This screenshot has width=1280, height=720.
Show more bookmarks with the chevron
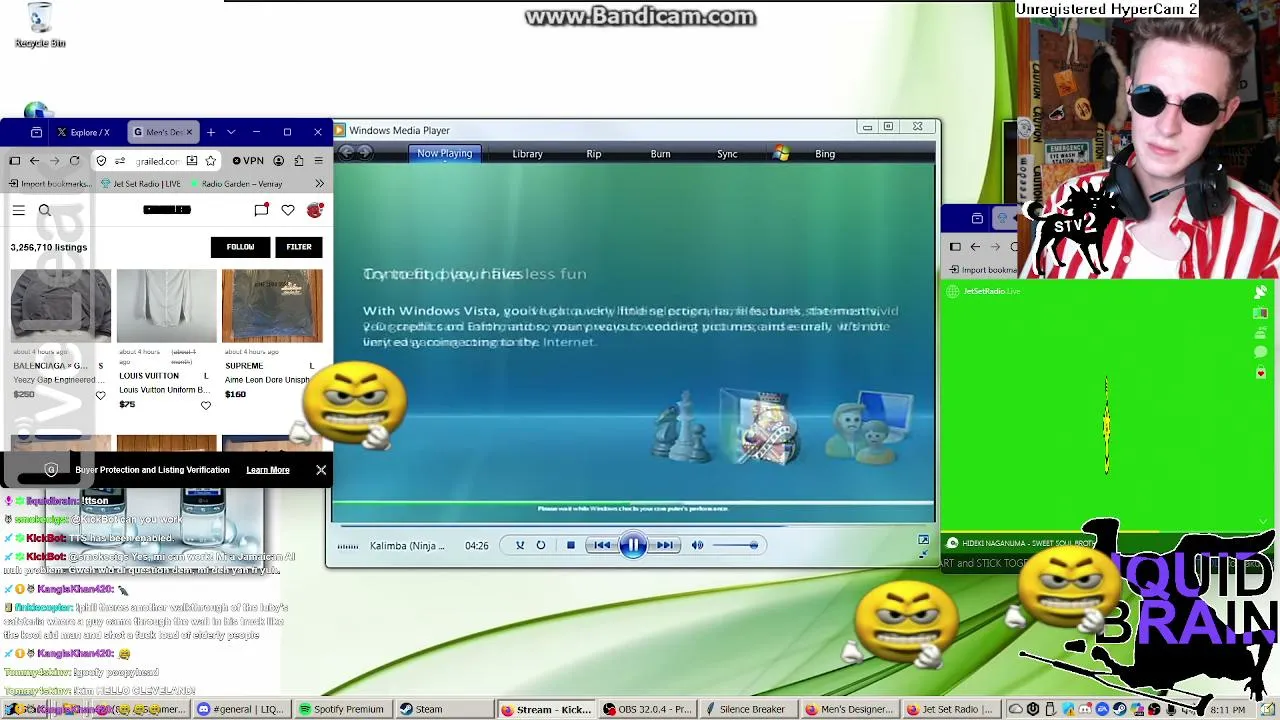319,184
